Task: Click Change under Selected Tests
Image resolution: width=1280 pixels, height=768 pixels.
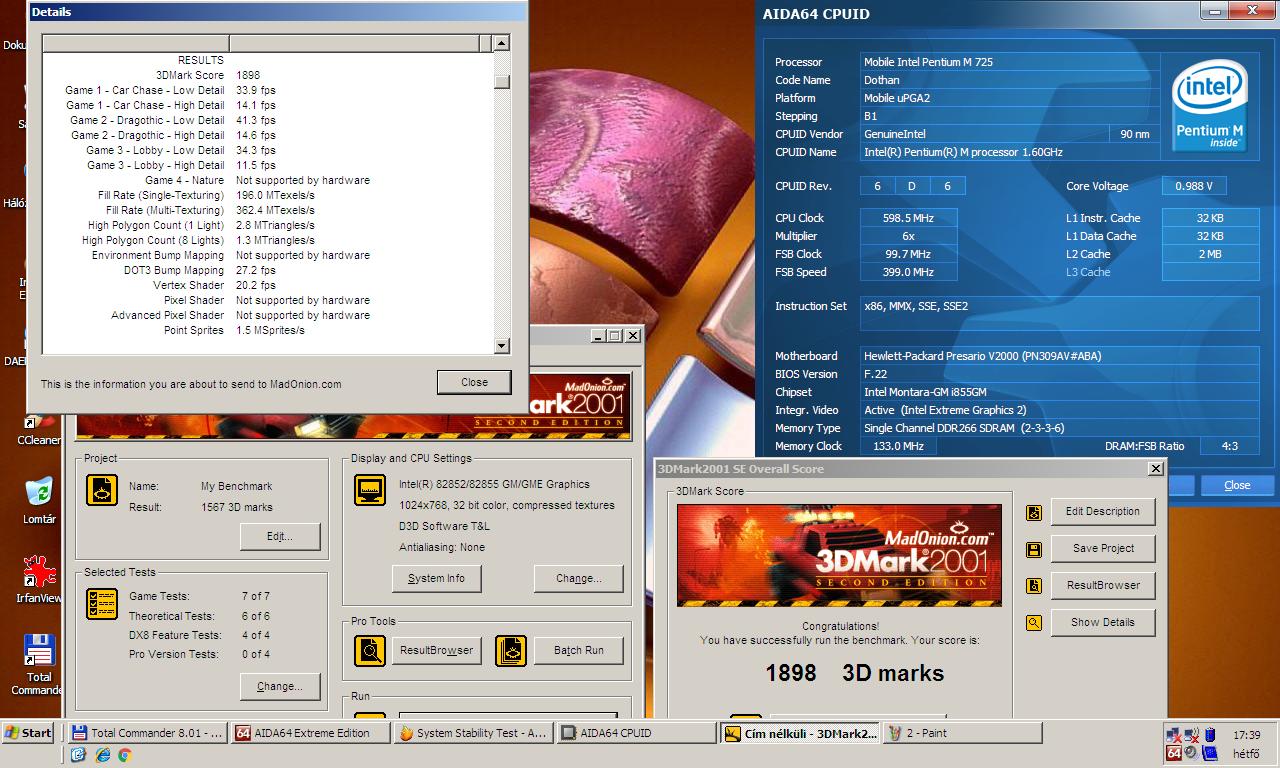Action: point(280,686)
